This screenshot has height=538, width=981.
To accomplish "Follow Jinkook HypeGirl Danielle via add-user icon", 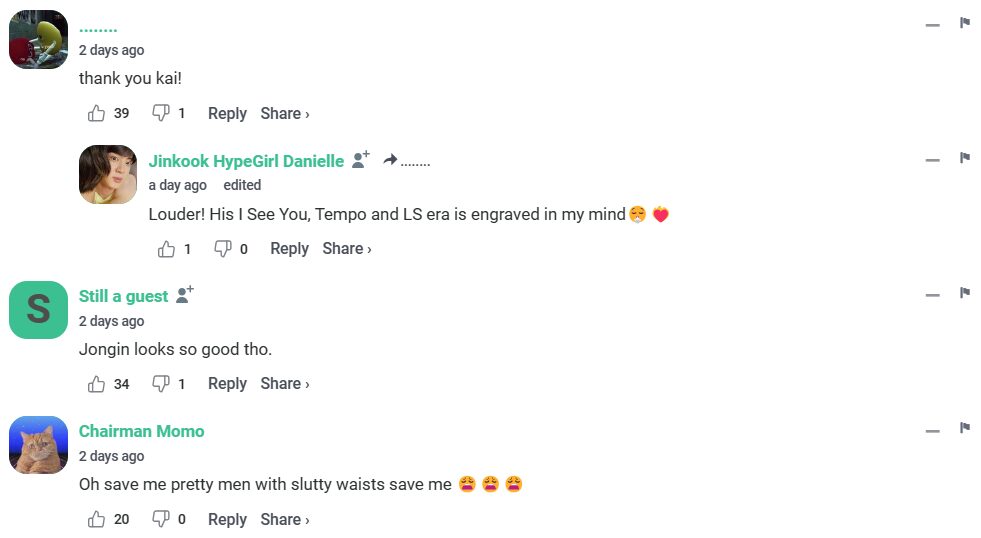I will click(x=361, y=160).
